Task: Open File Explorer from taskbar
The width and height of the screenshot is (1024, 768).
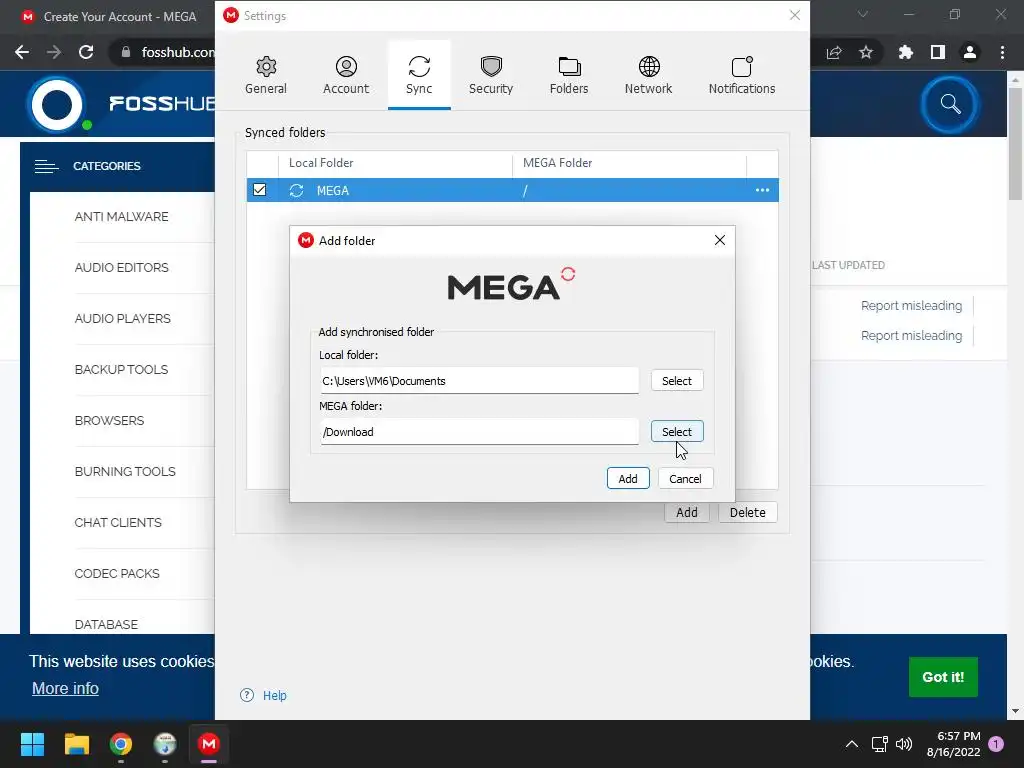Action: [x=76, y=744]
